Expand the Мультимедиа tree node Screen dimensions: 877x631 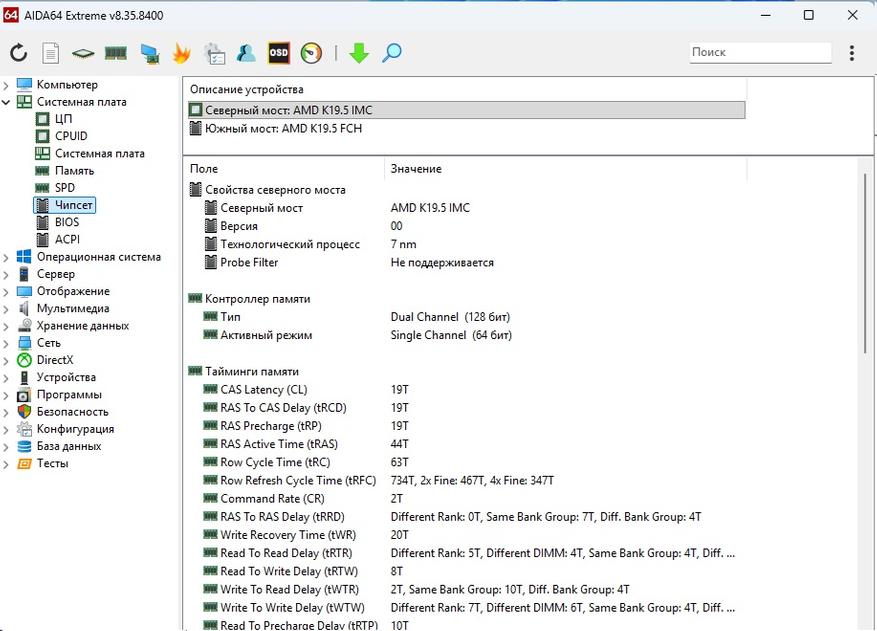pos(6,309)
